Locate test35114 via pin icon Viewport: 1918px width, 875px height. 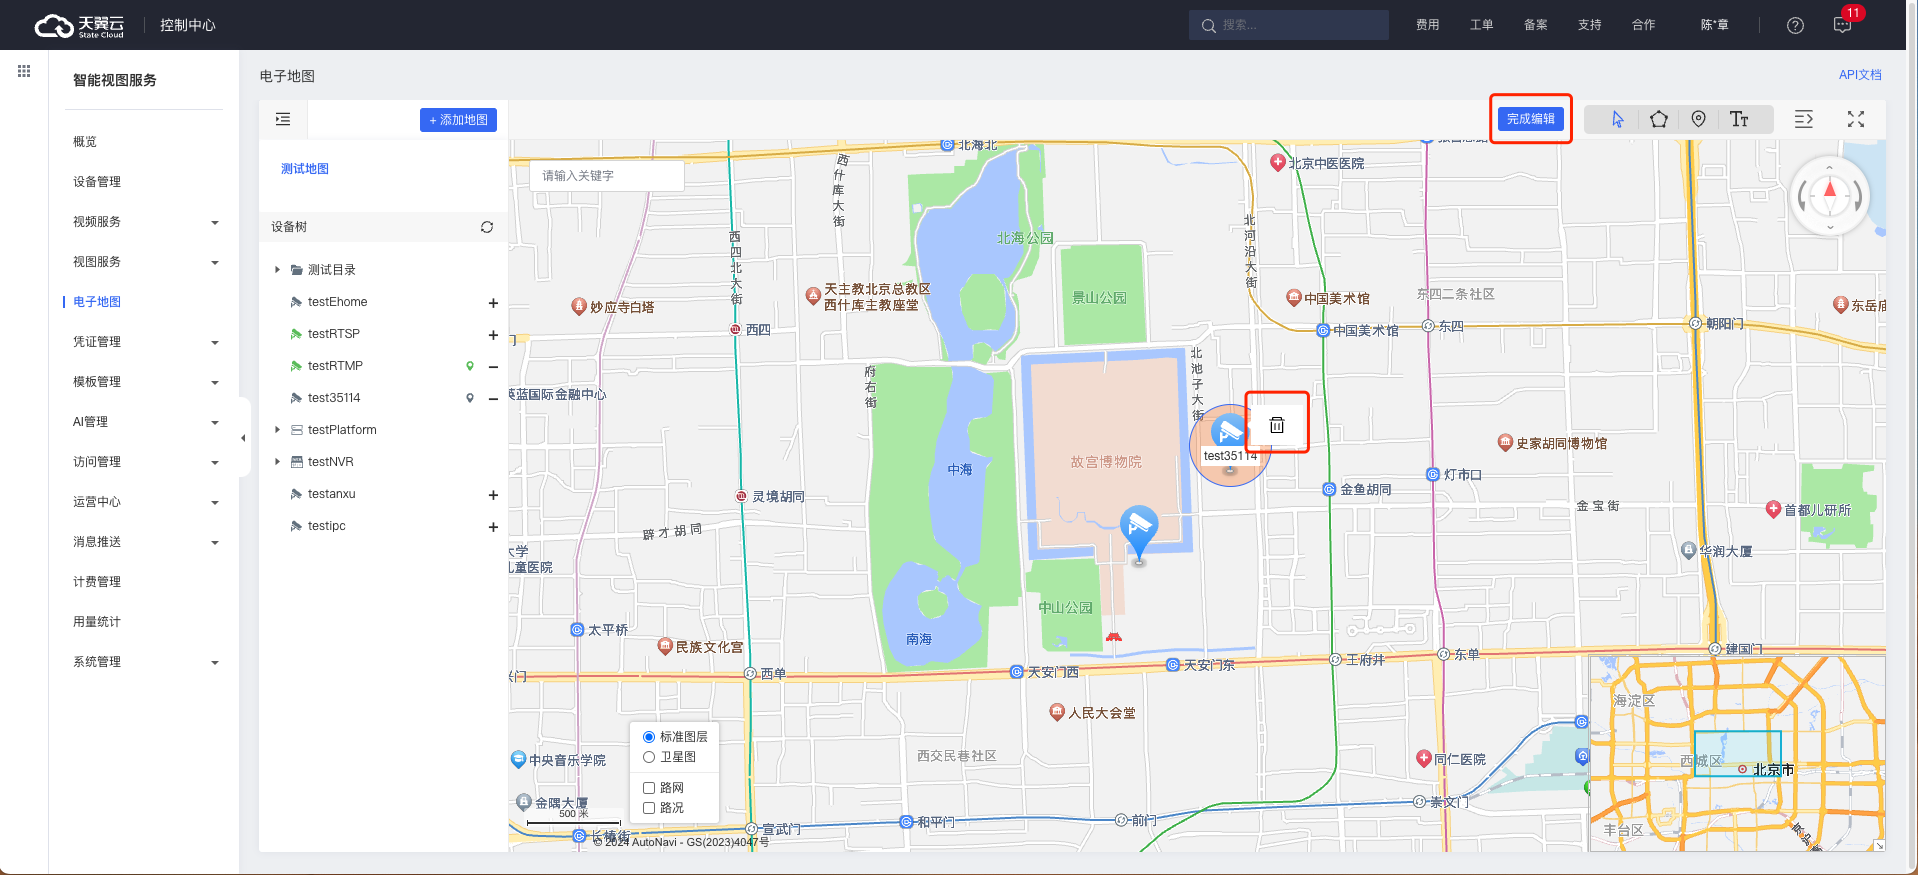click(470, 398)
